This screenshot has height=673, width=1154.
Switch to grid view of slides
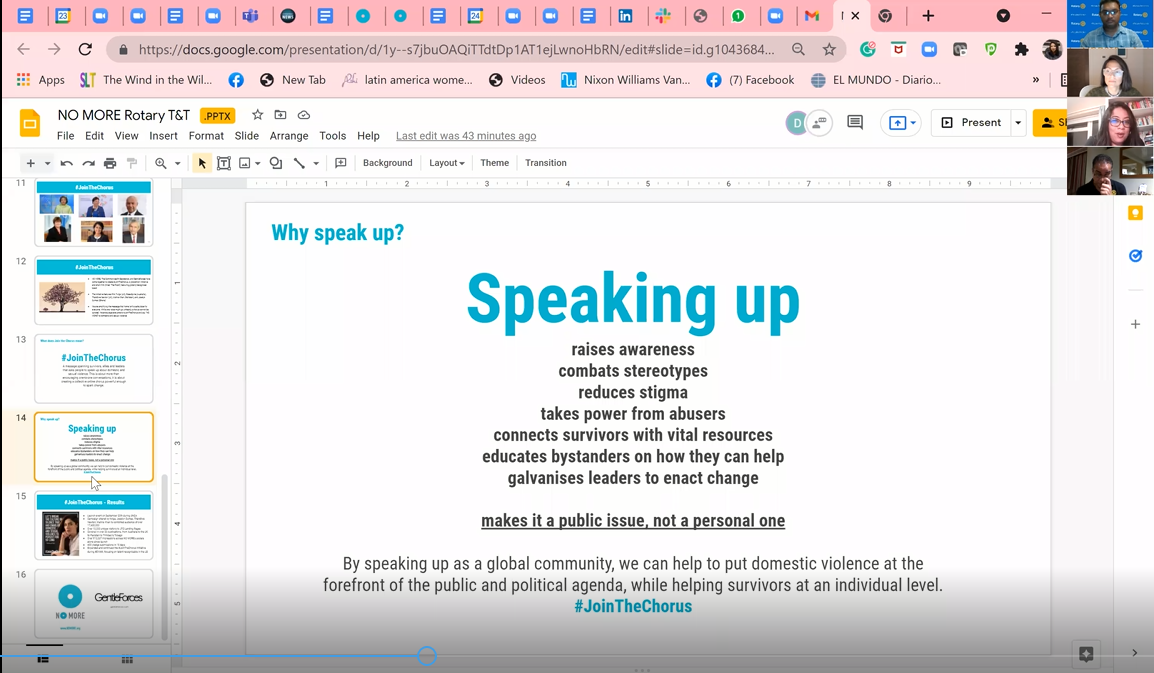coord(127,659)
